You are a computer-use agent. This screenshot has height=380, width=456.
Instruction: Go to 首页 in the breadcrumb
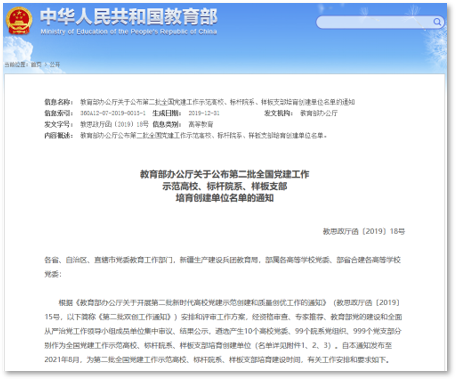point(36,64)
